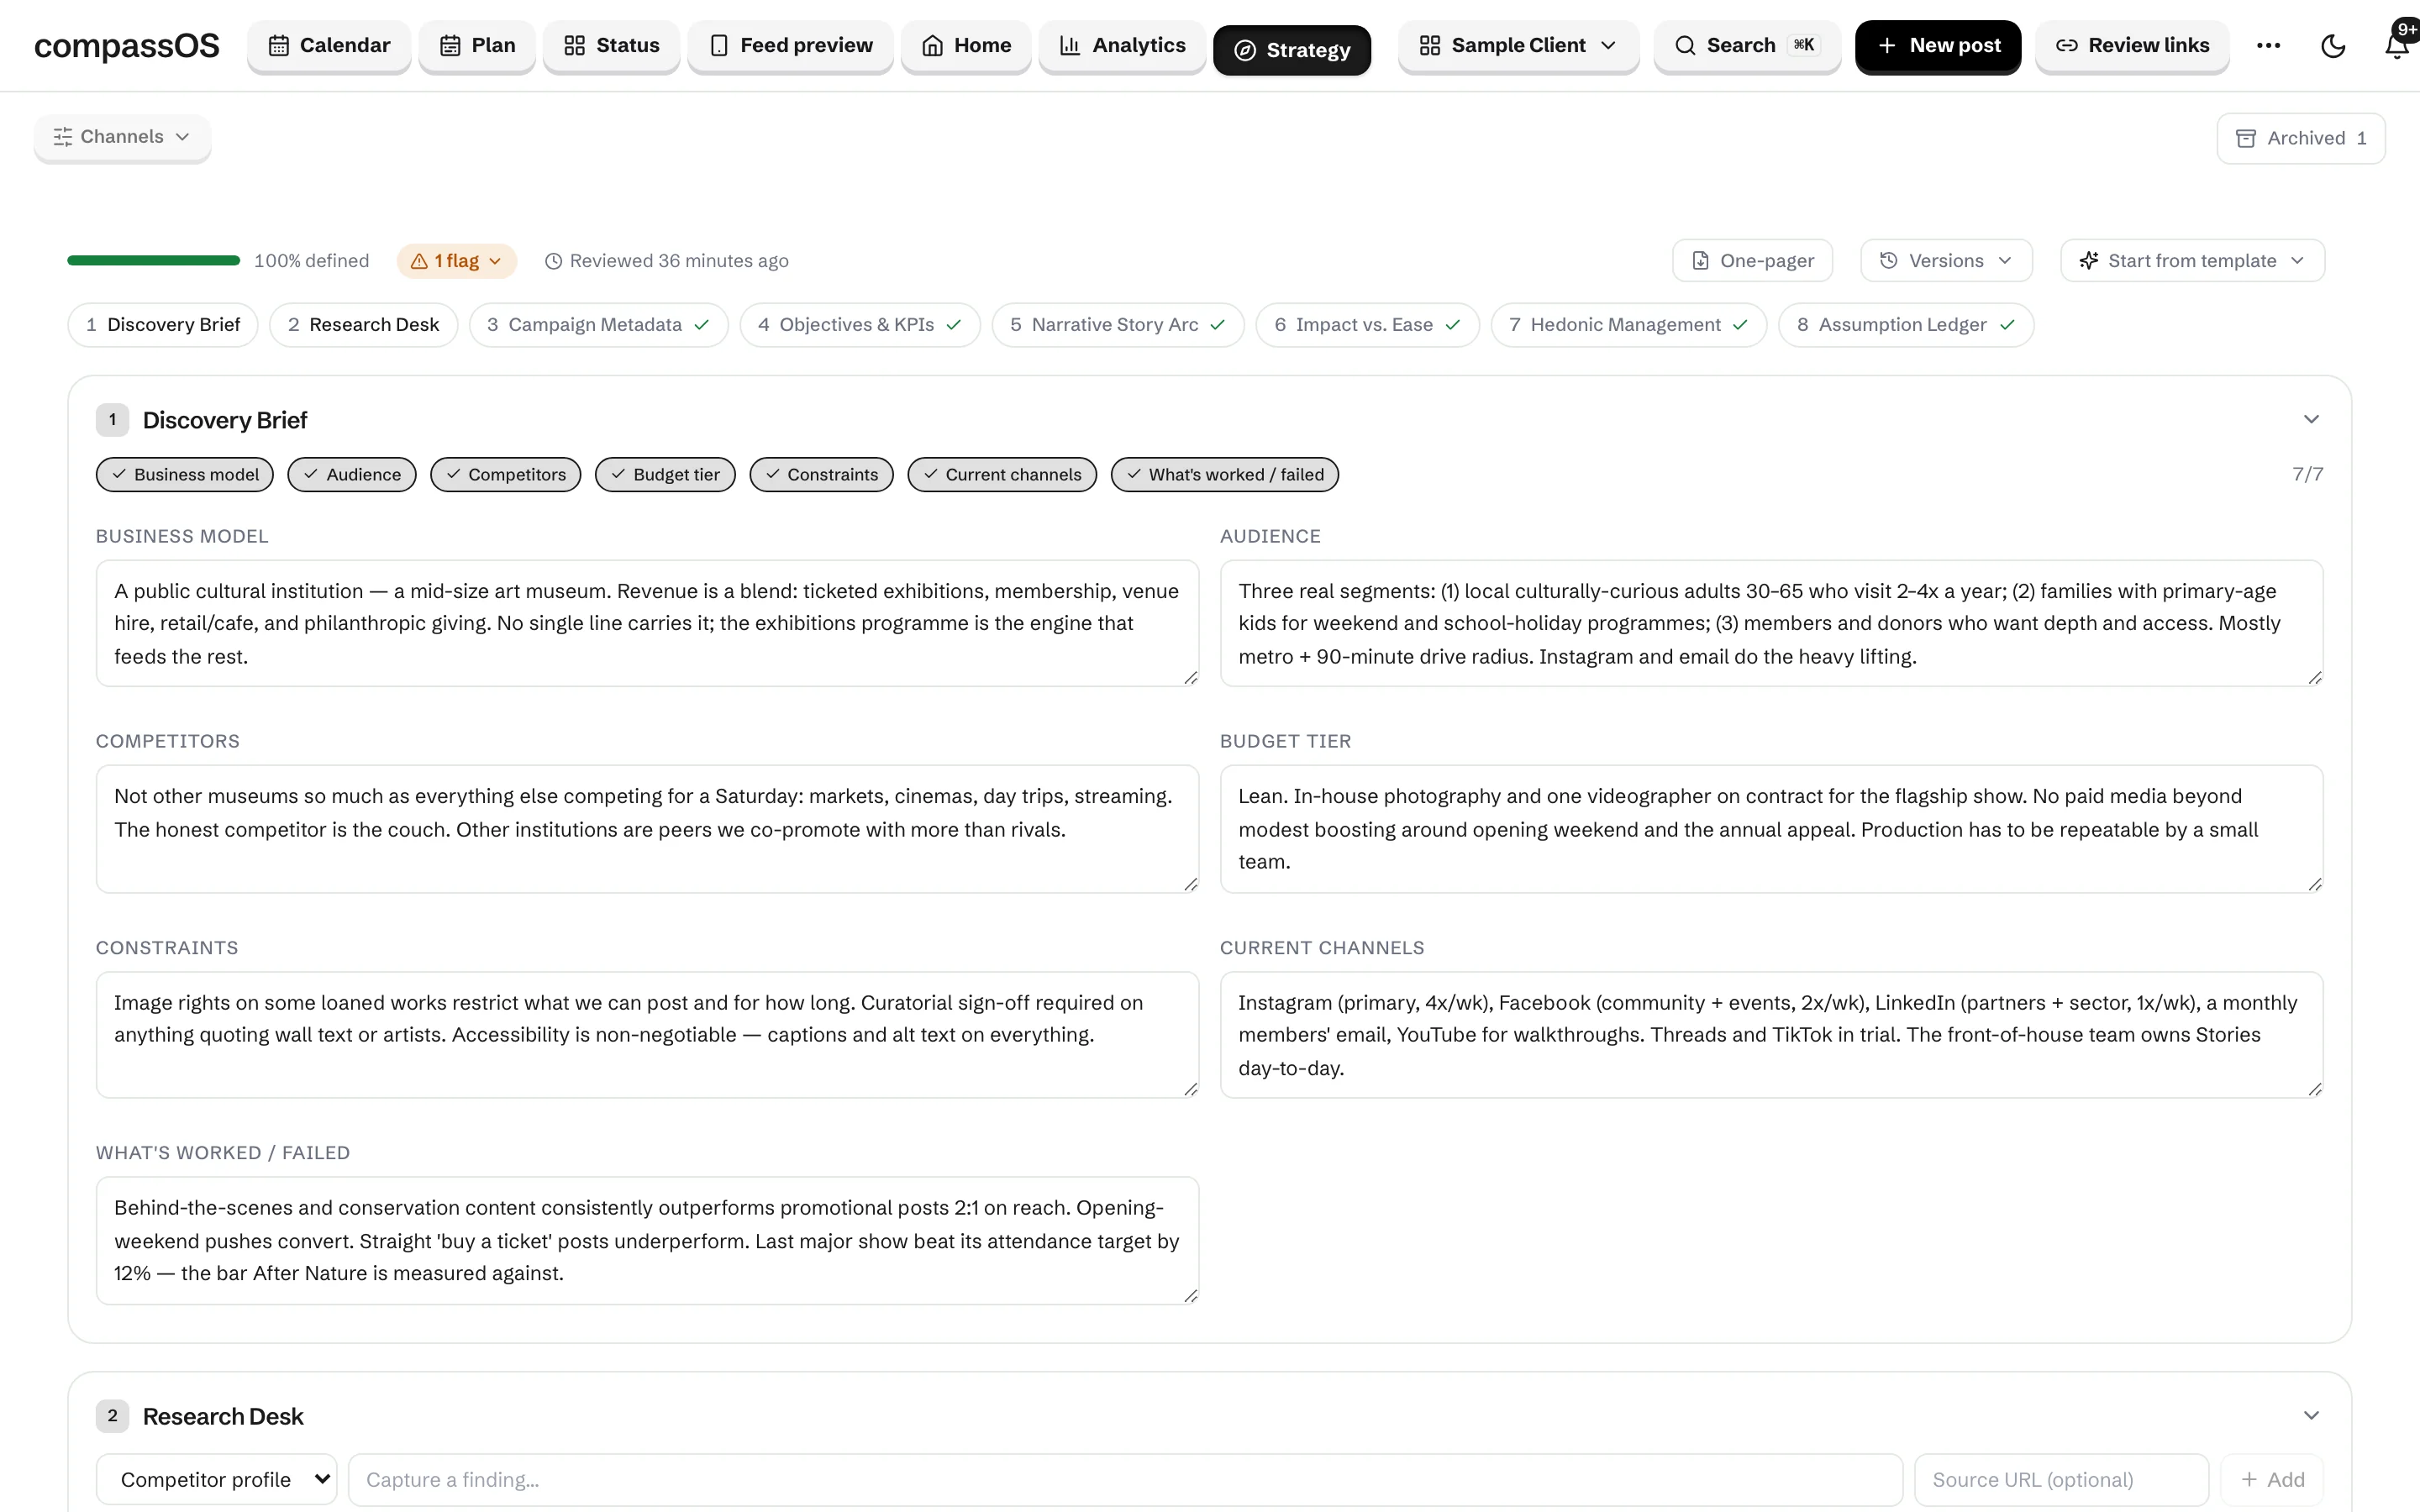Select the Strategy tab
Image resolution: width=2420 pixels, height=1512 pixels.
click(x=1292, y=50)
